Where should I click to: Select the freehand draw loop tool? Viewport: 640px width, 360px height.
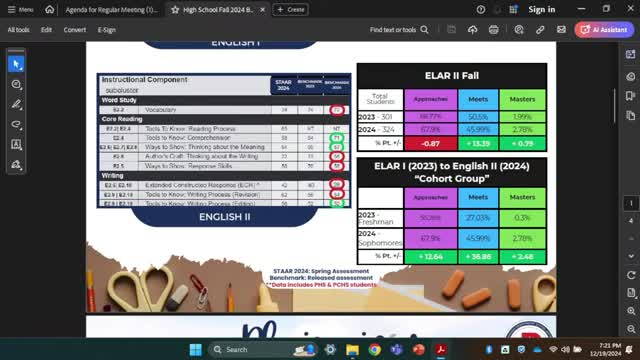[x=16, y=124]
